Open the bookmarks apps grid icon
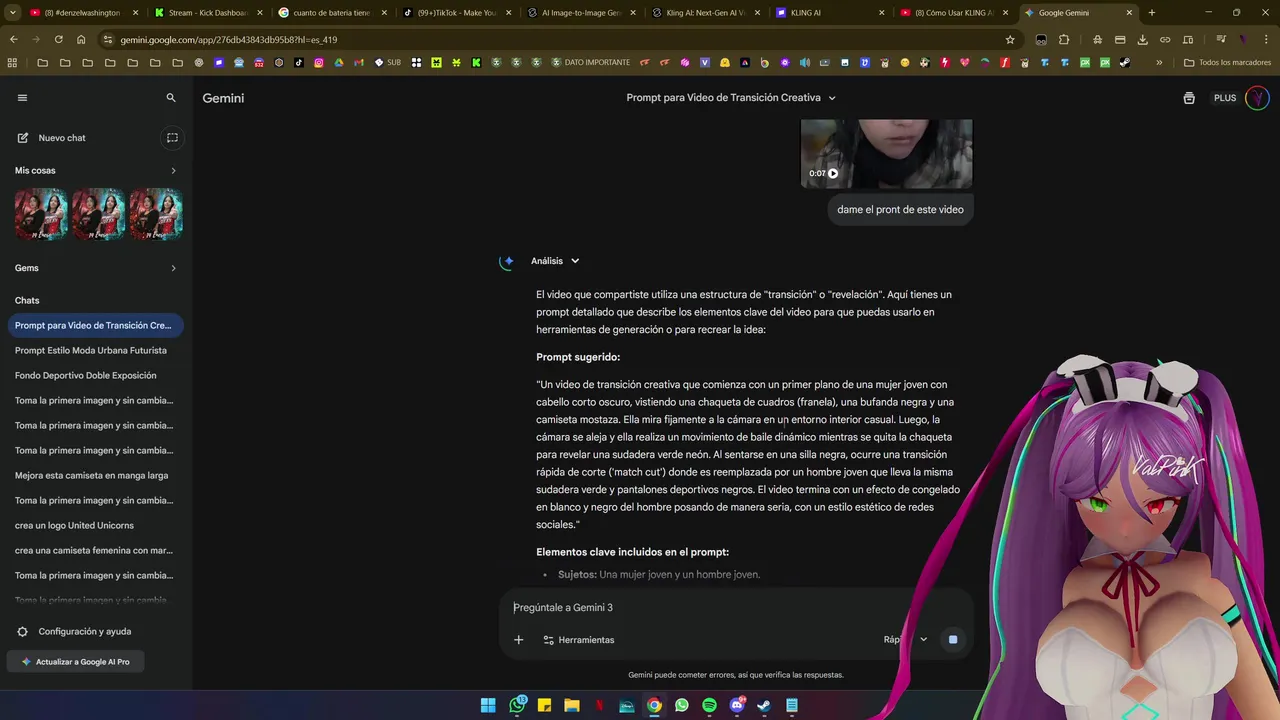Image resolution: width=1280 pixels, height=720 pixels. [x=12, y=62]
